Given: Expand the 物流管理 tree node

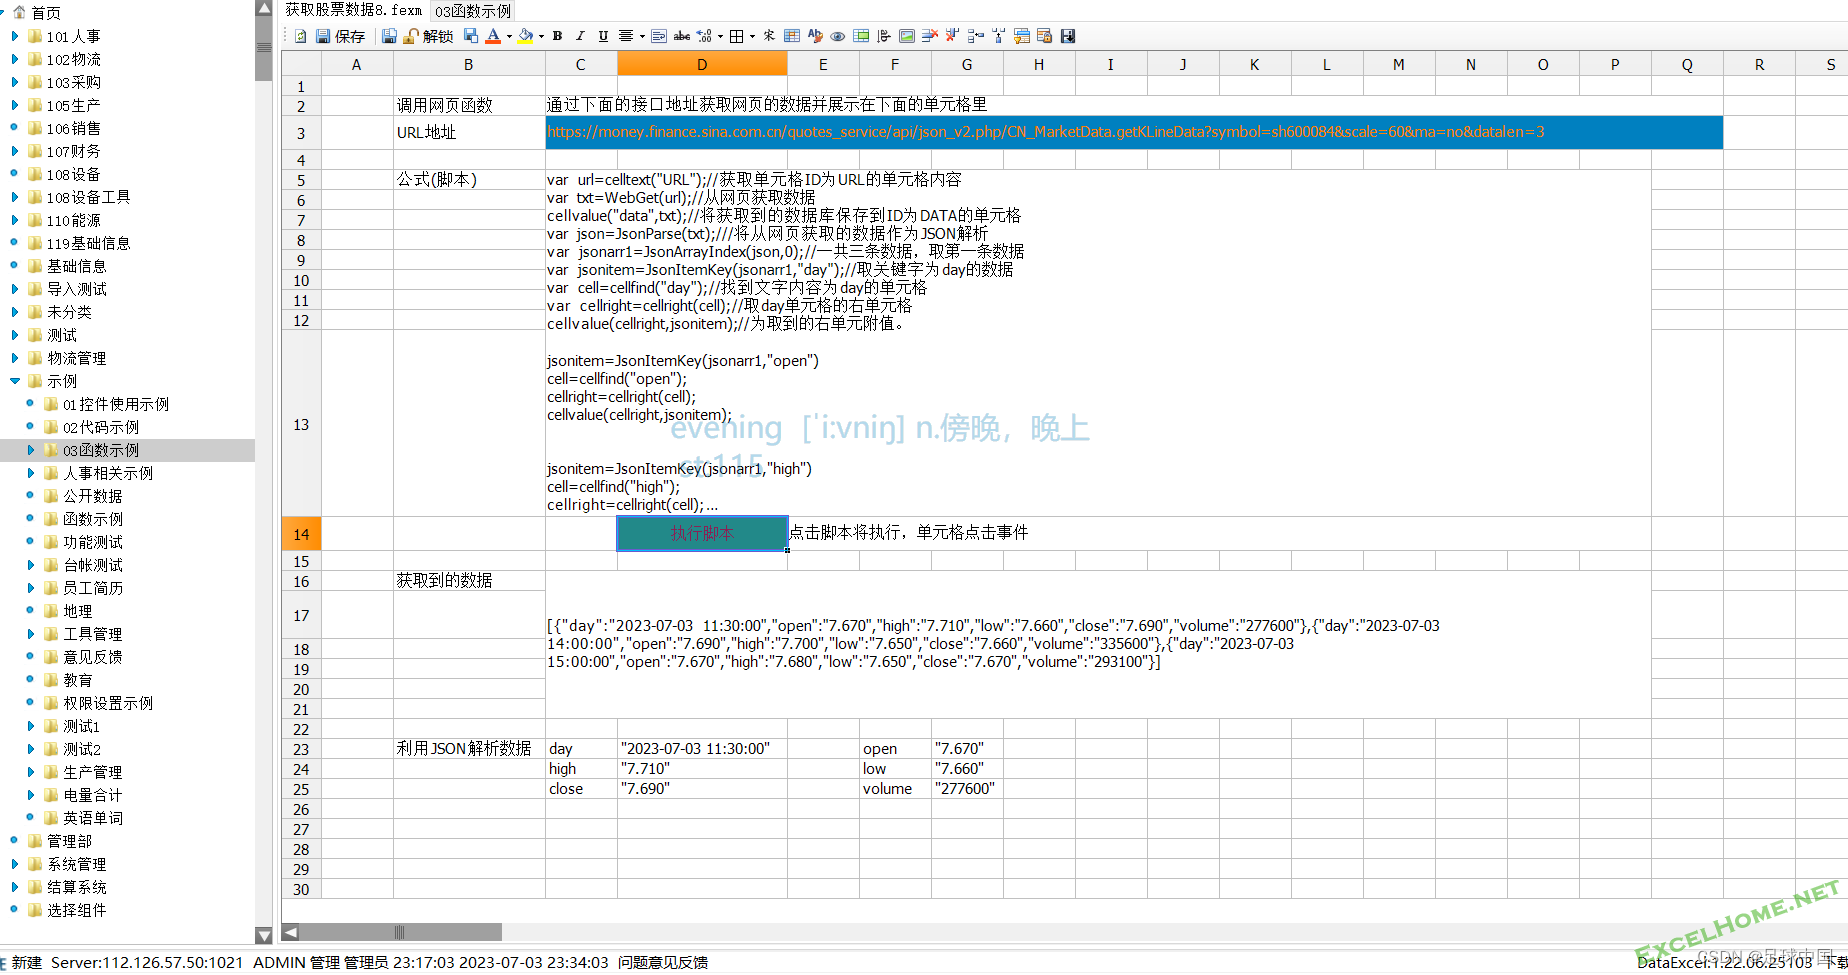Looking at the screenshot, I should 14,358.
